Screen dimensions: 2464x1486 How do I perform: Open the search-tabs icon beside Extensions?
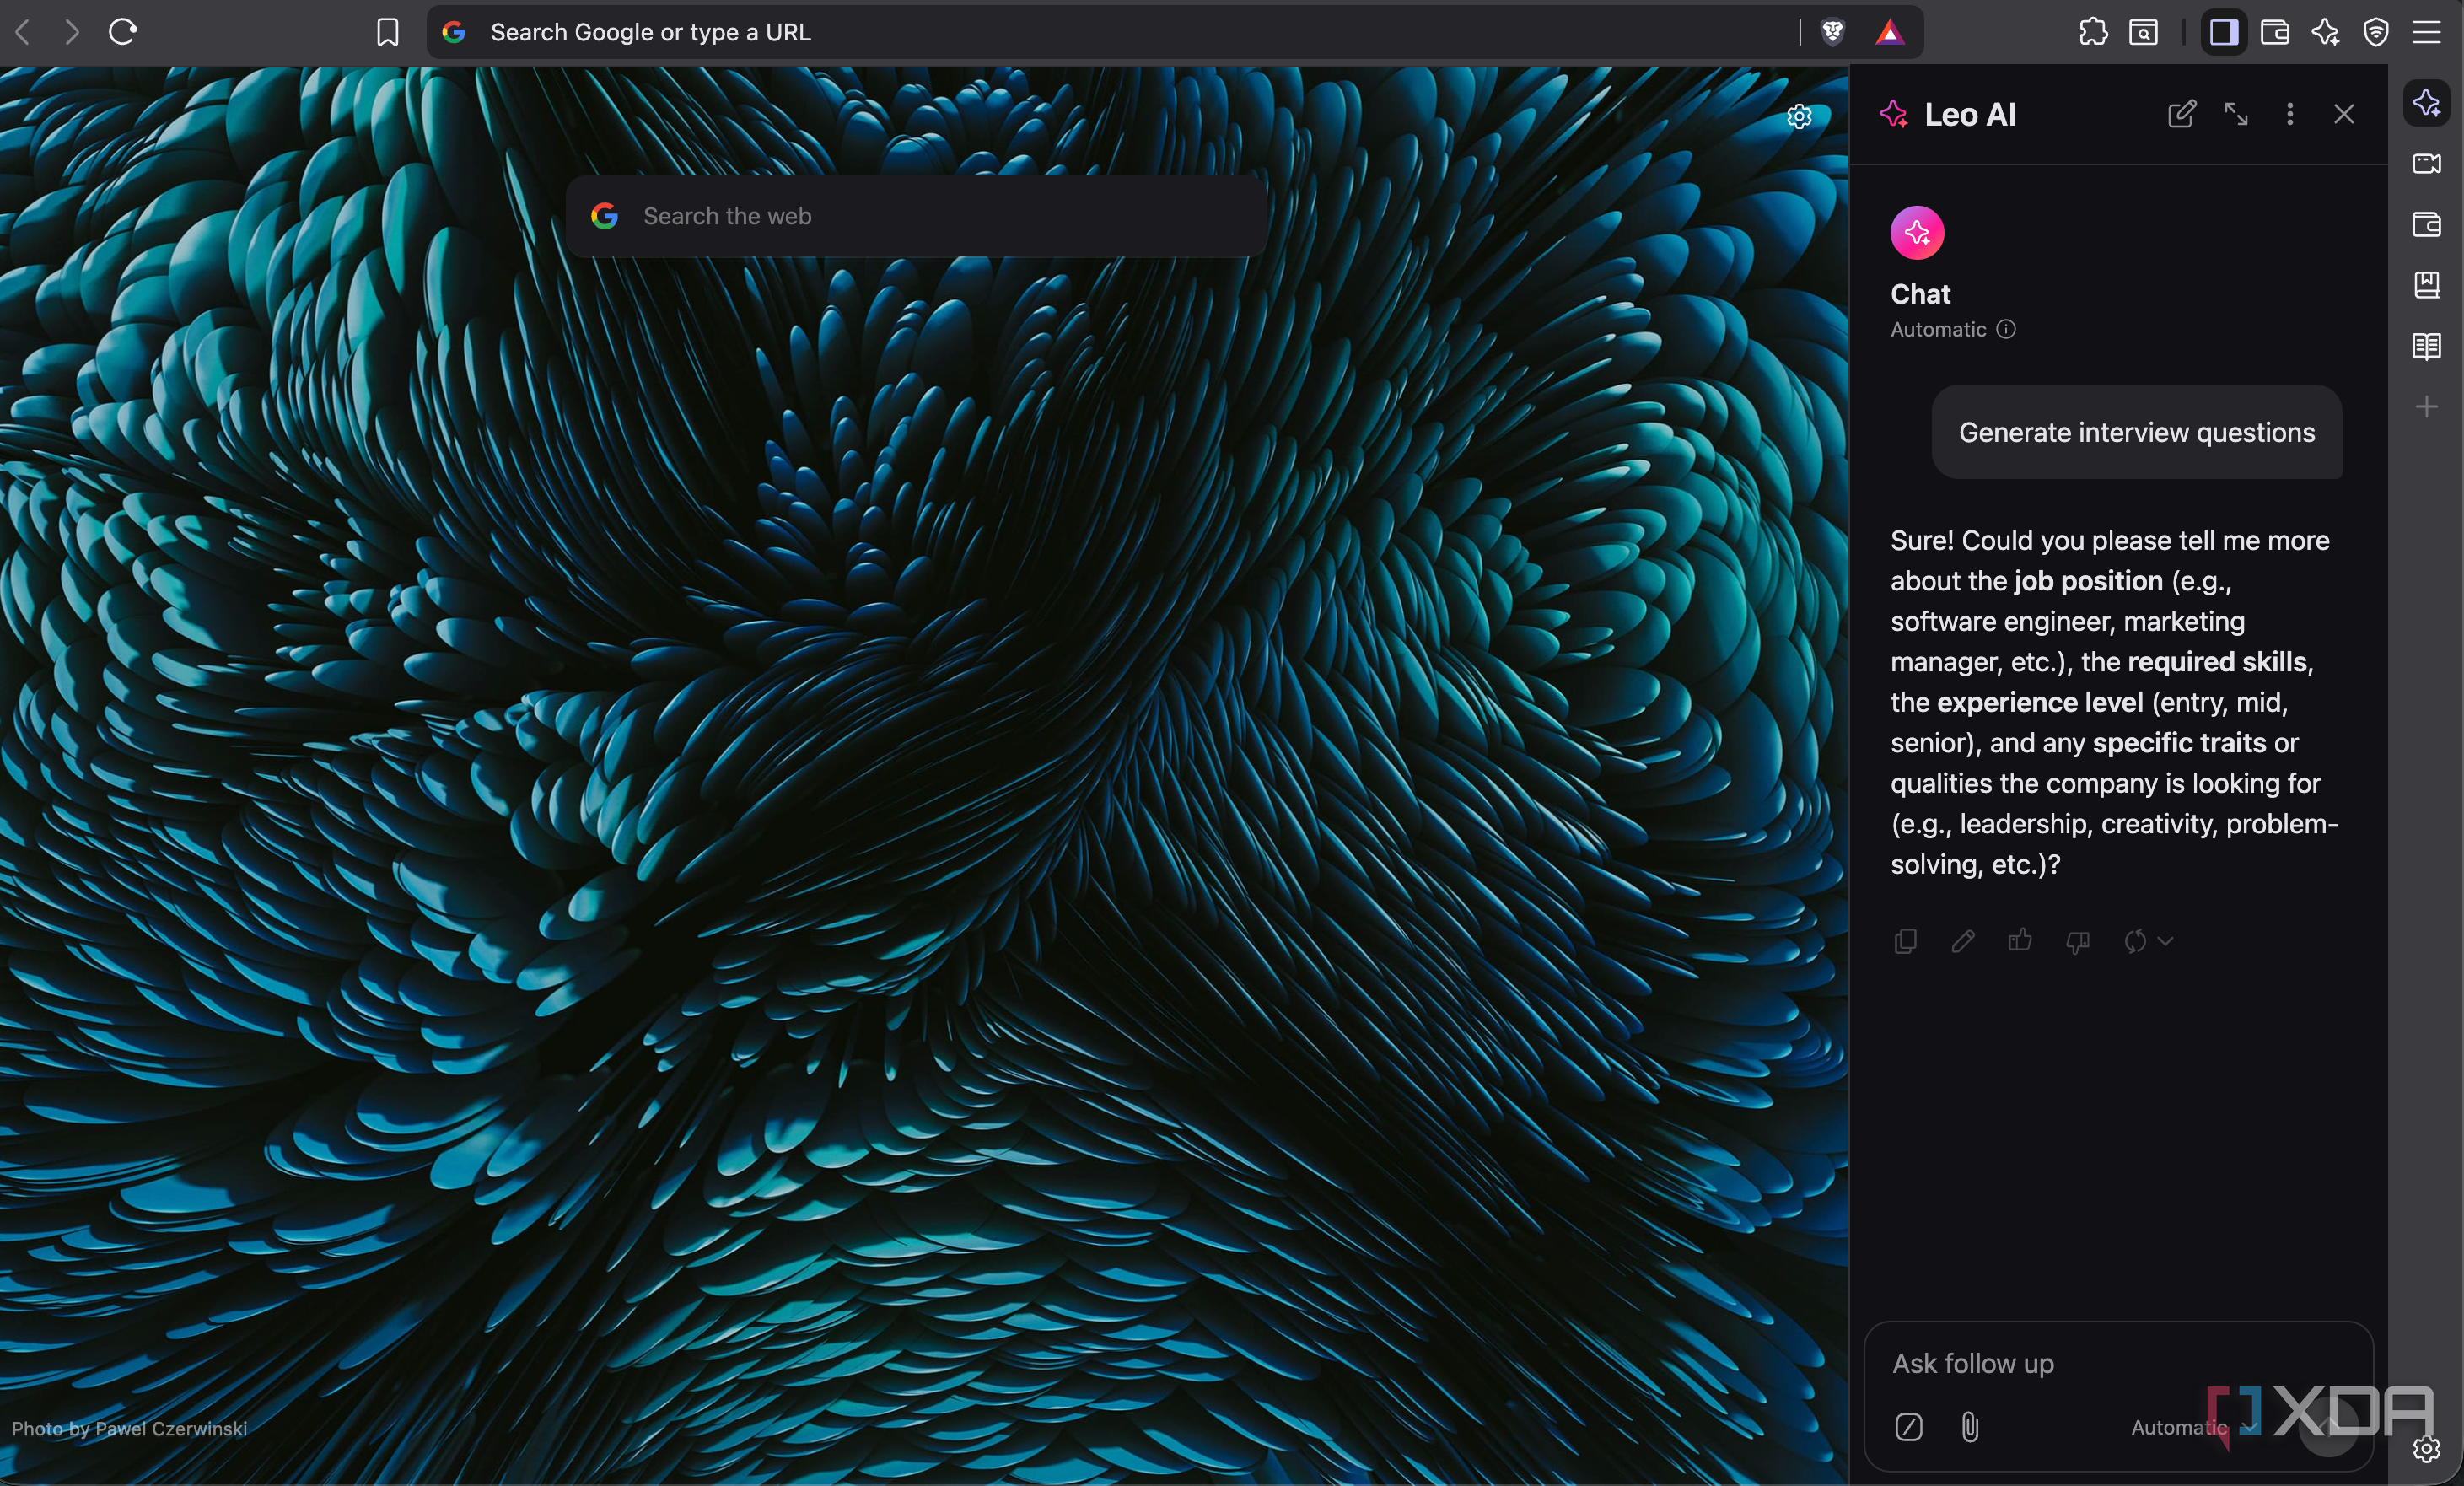coord(2143,32)
